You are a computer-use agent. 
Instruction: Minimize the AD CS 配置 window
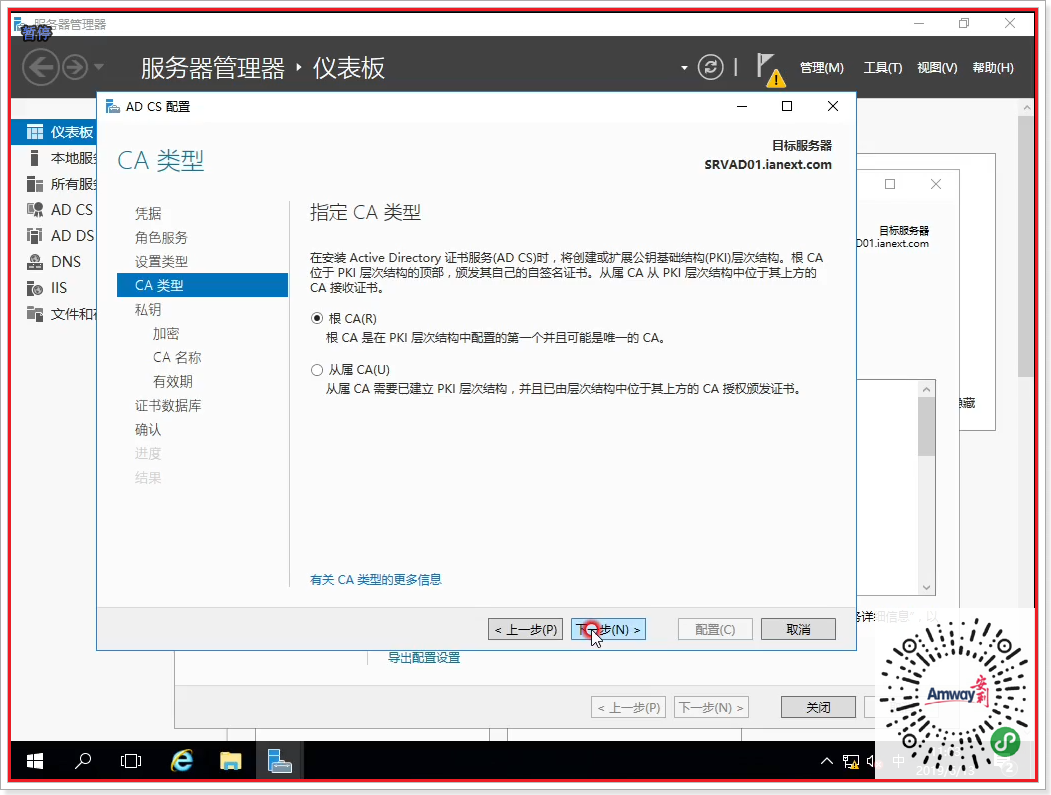[742, 106]
